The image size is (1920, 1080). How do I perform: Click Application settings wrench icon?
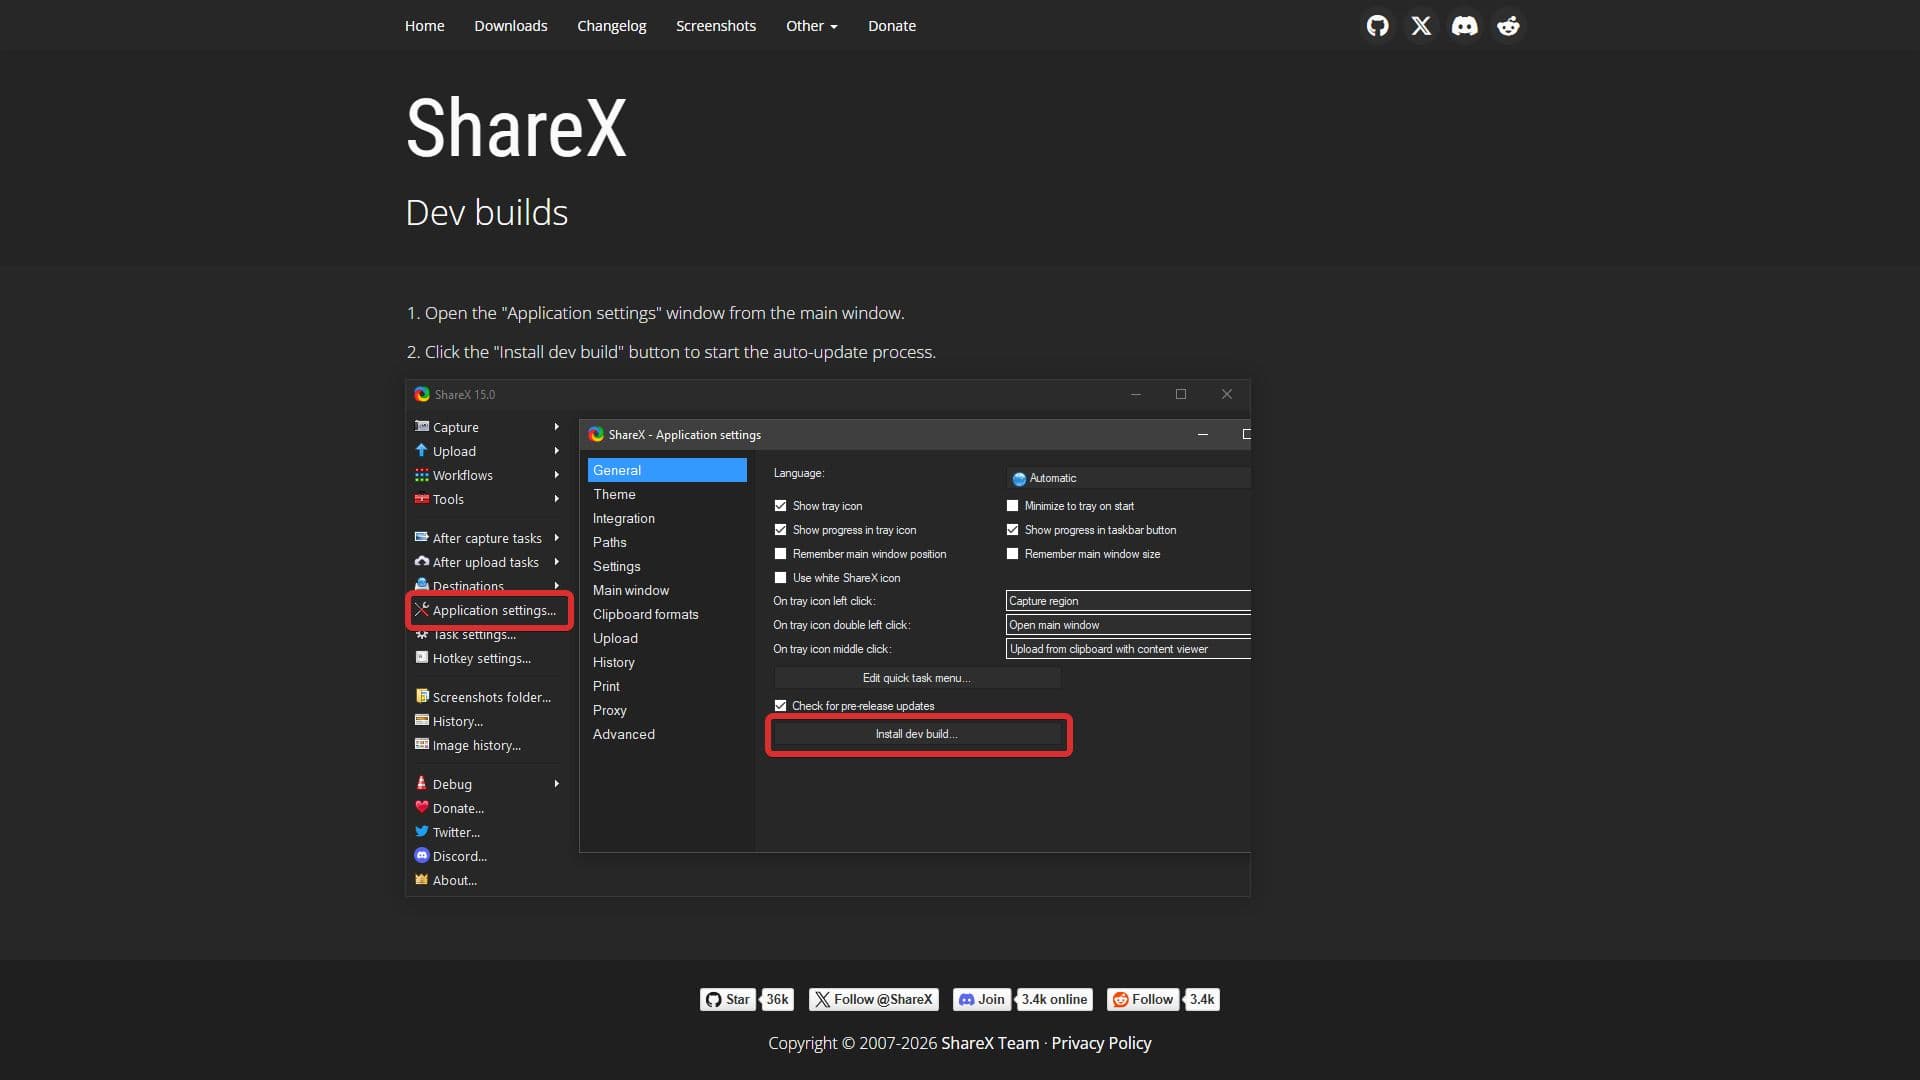click(422, 609)
